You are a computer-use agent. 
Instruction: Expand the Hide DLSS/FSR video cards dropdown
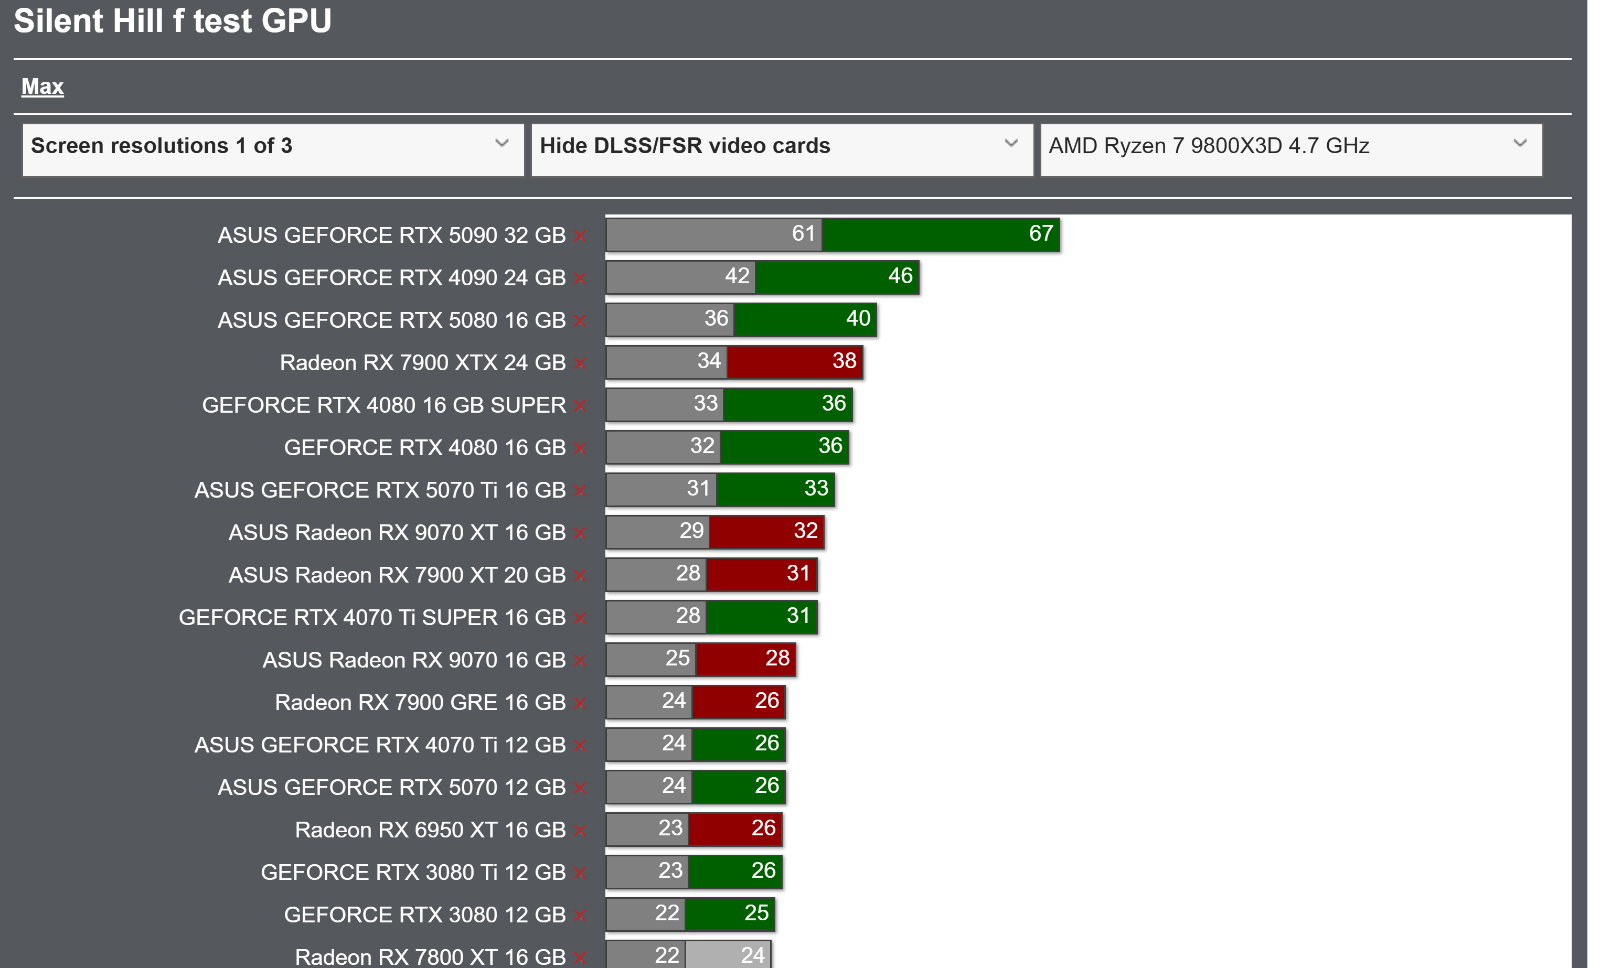pyautogui.click(x=782, y=150)
